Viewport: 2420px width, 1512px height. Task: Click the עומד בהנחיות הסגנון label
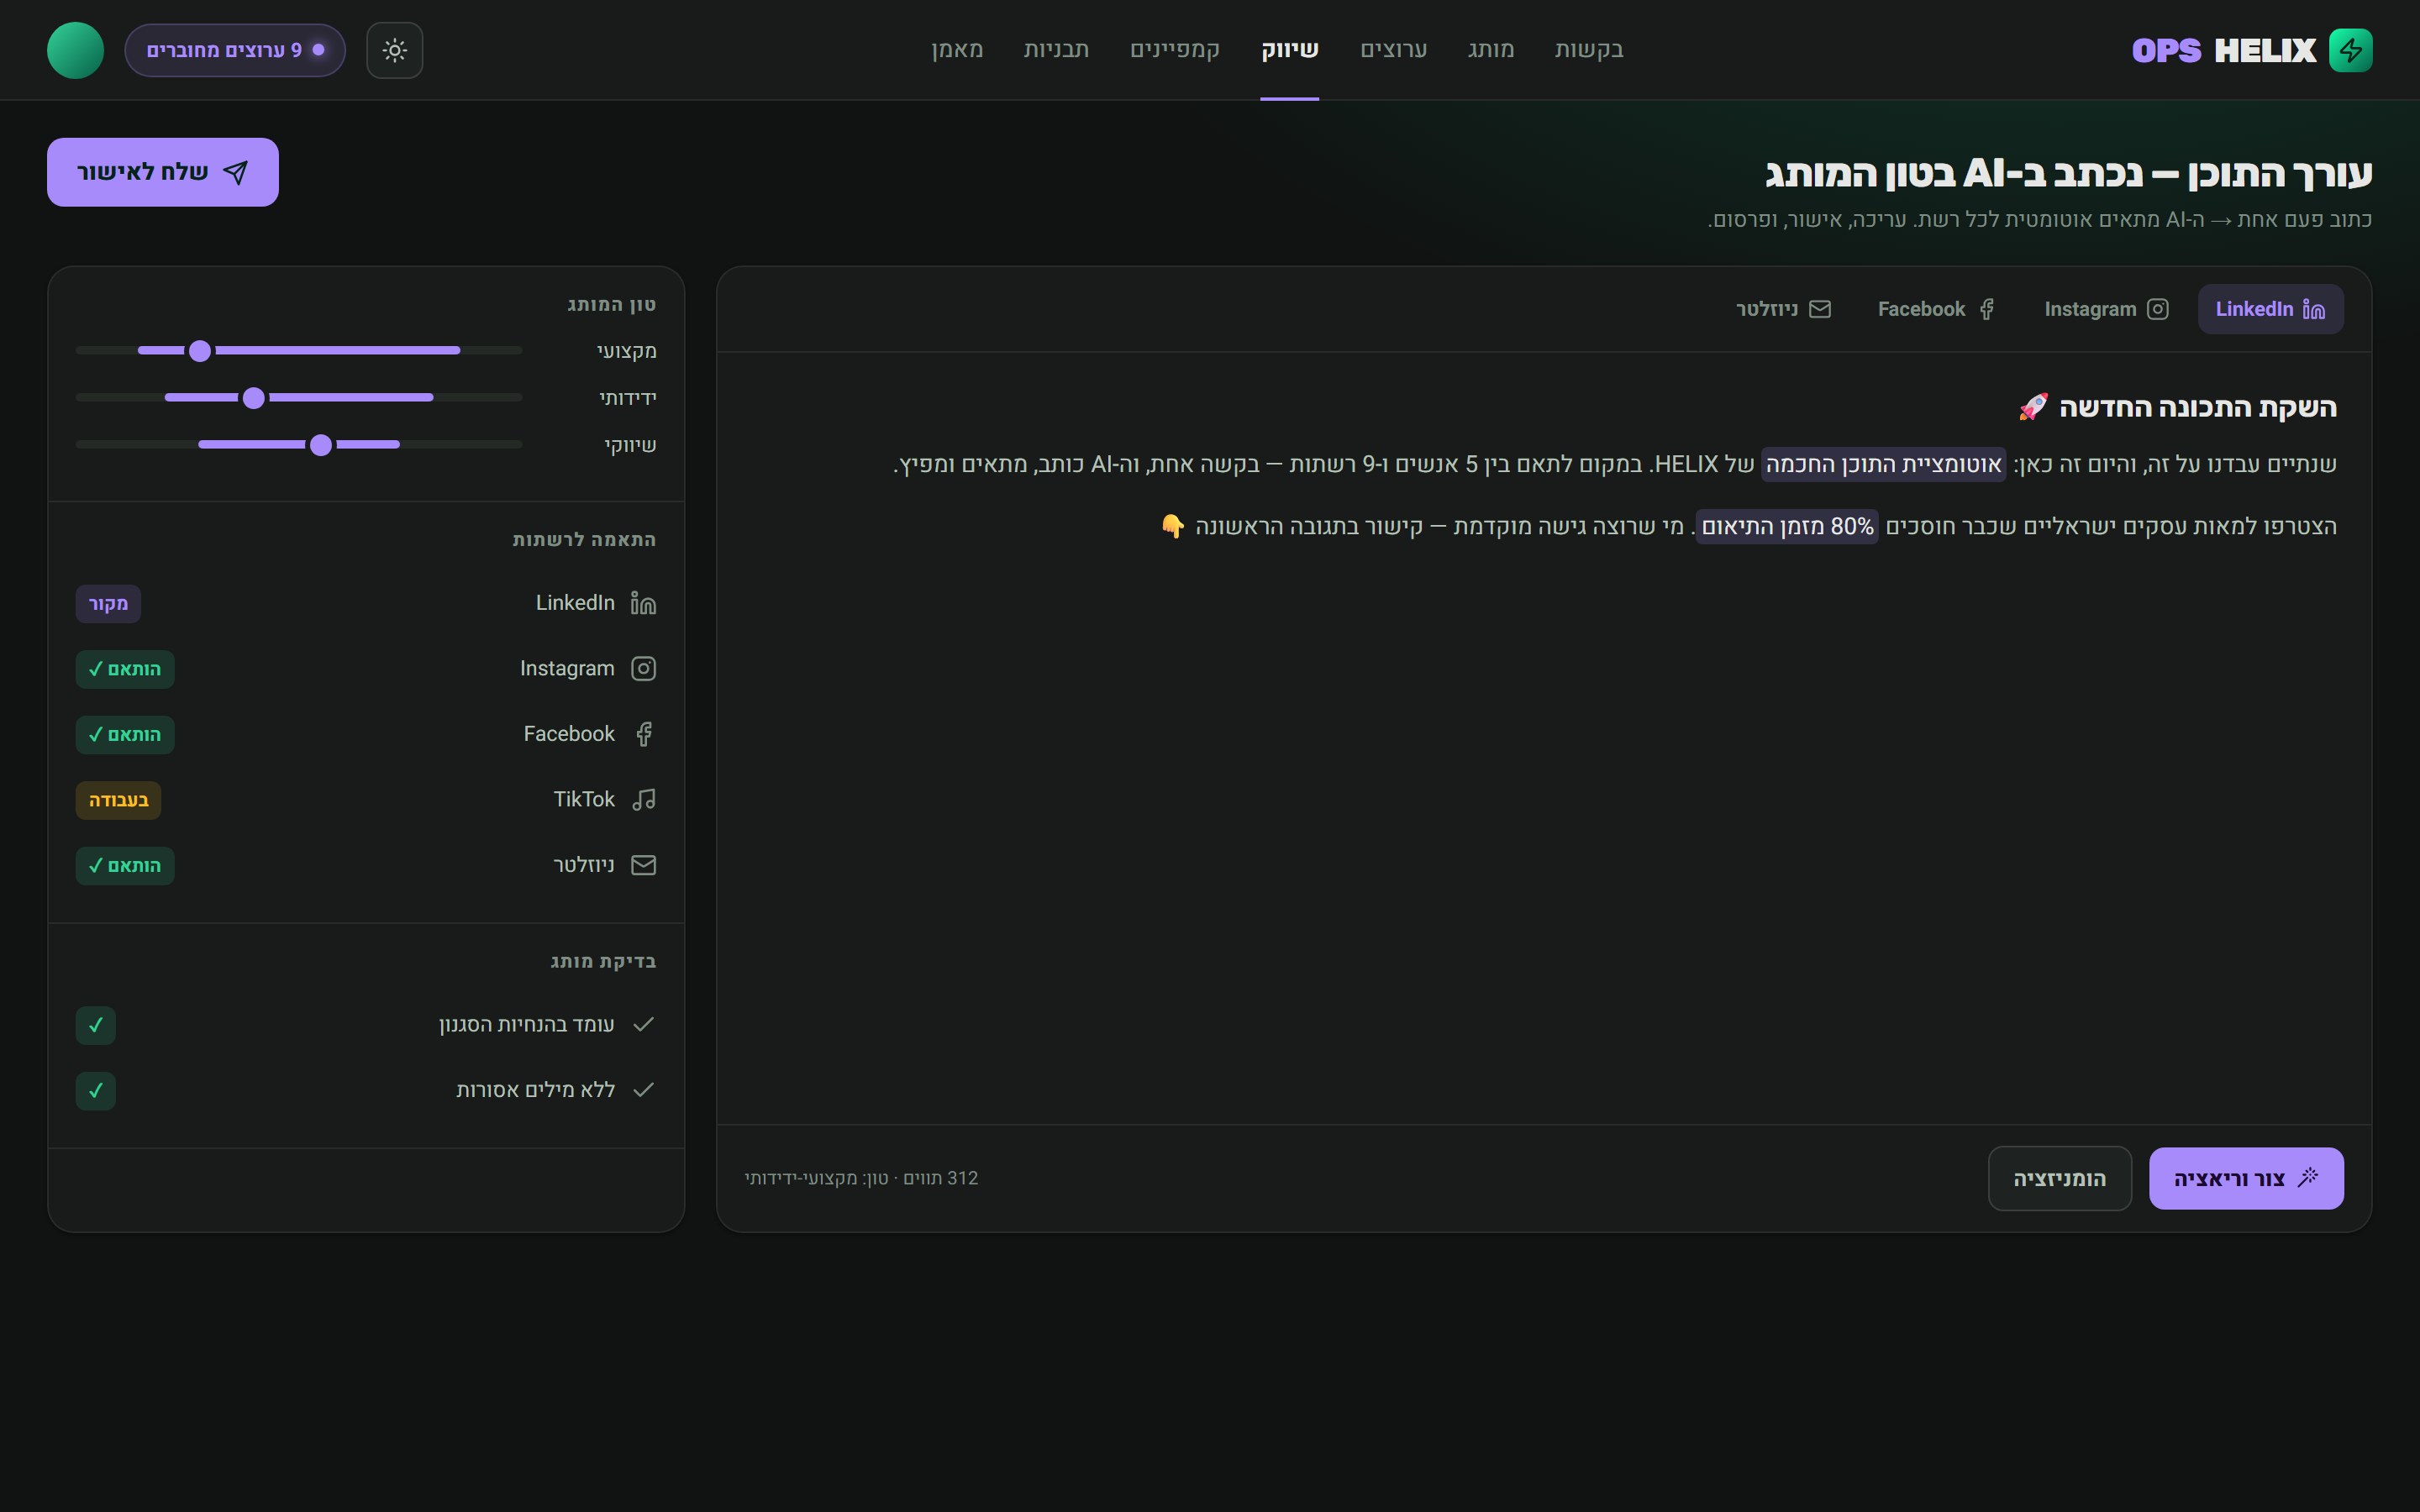point(527,1024)
